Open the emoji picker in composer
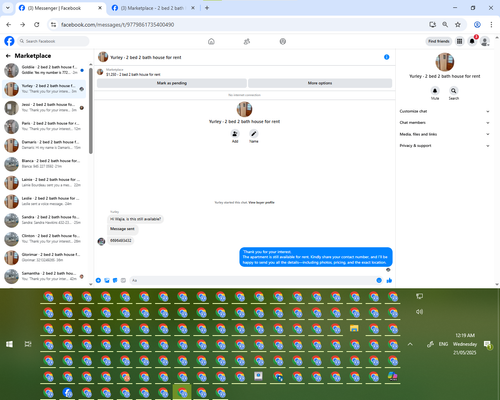 point(379,280)
